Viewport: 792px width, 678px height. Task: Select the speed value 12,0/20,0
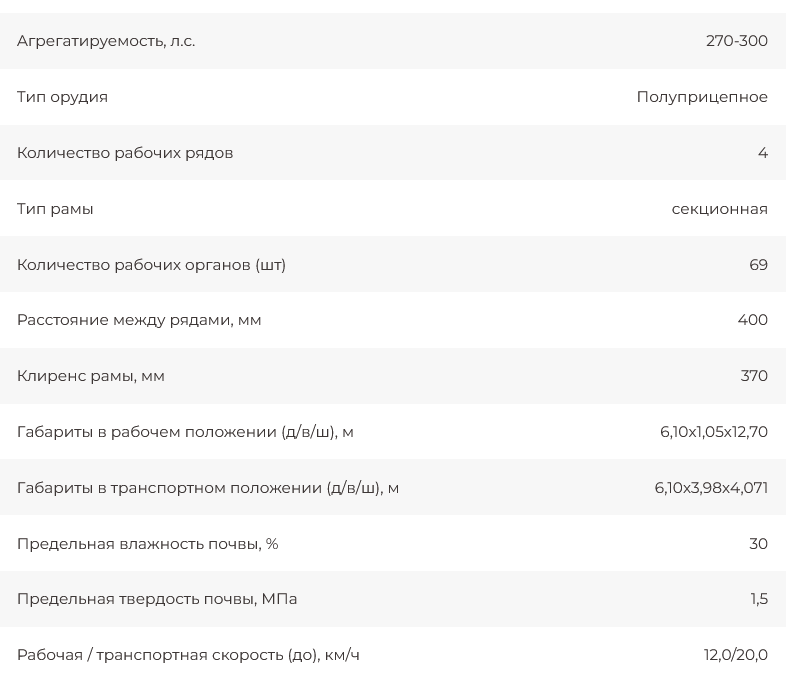point(735,655)
